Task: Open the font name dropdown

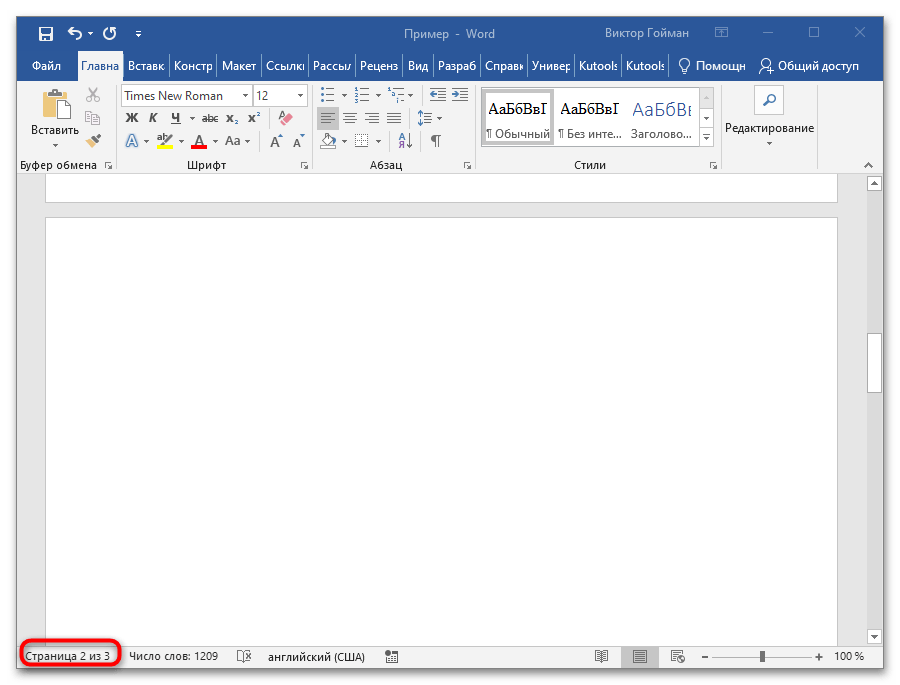Action: pyautogui.click(x=245, y=96)
